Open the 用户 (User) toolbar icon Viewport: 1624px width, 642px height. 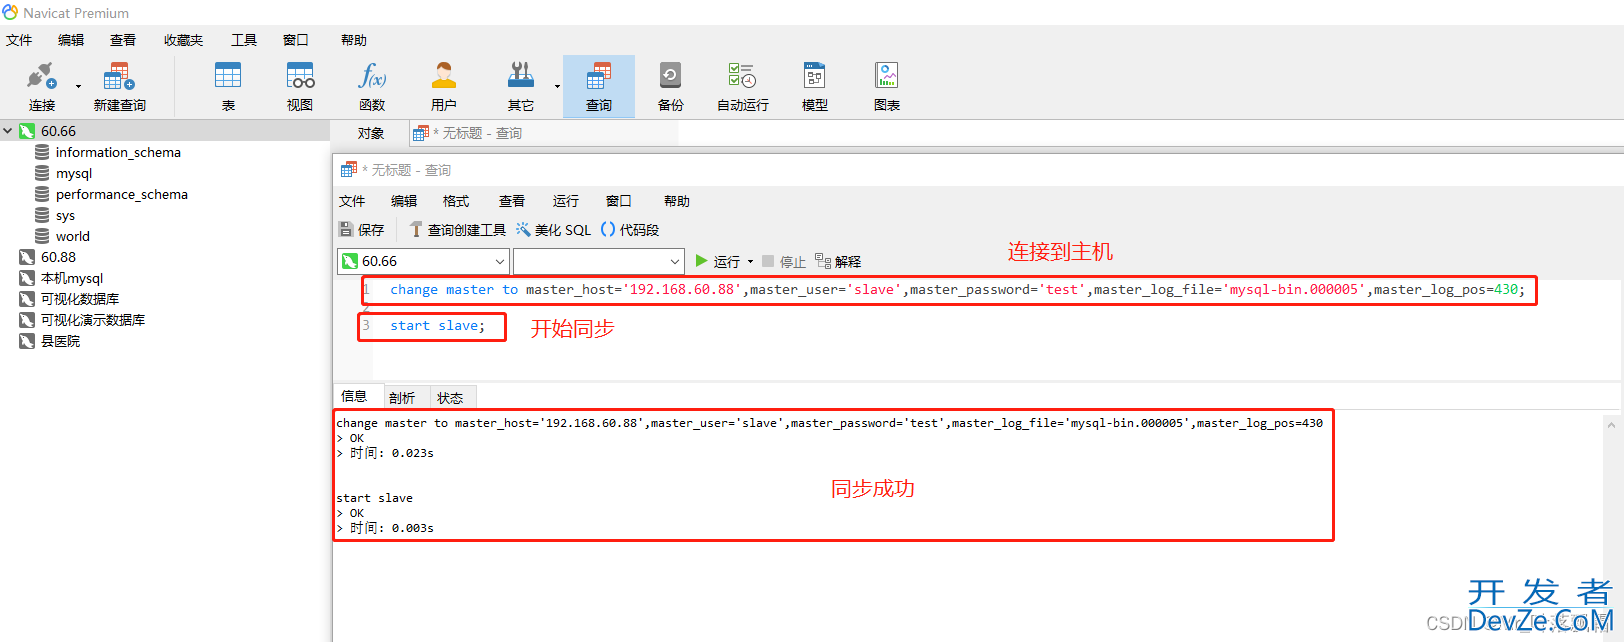coord(444,86)
